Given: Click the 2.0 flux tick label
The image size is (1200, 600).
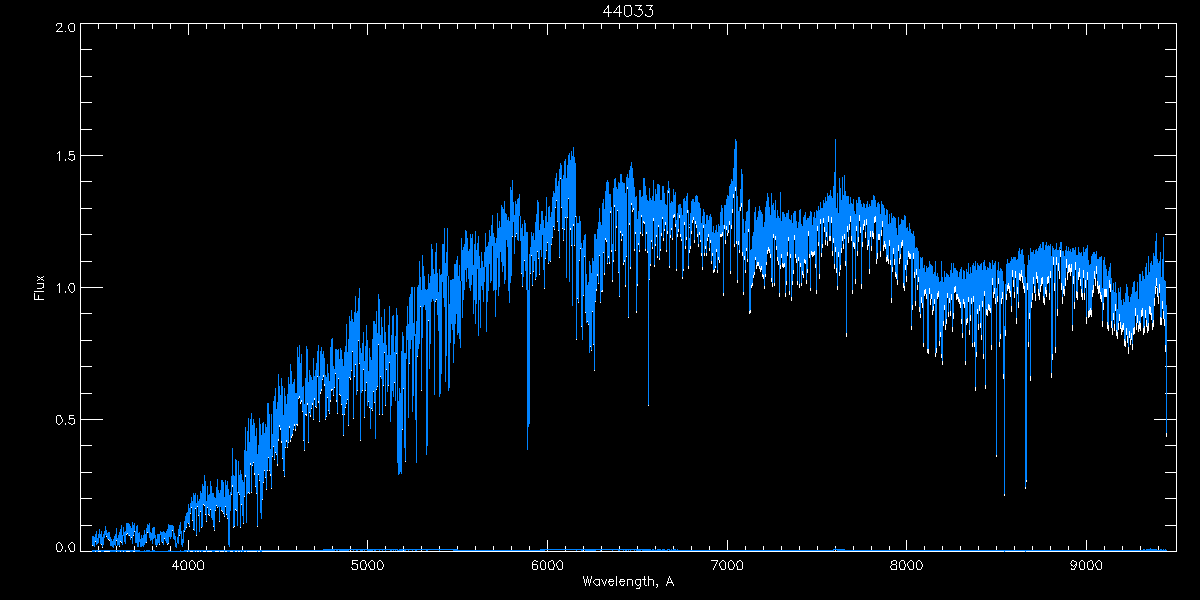Looking at the screenshot, I should (x=65, y=28).
